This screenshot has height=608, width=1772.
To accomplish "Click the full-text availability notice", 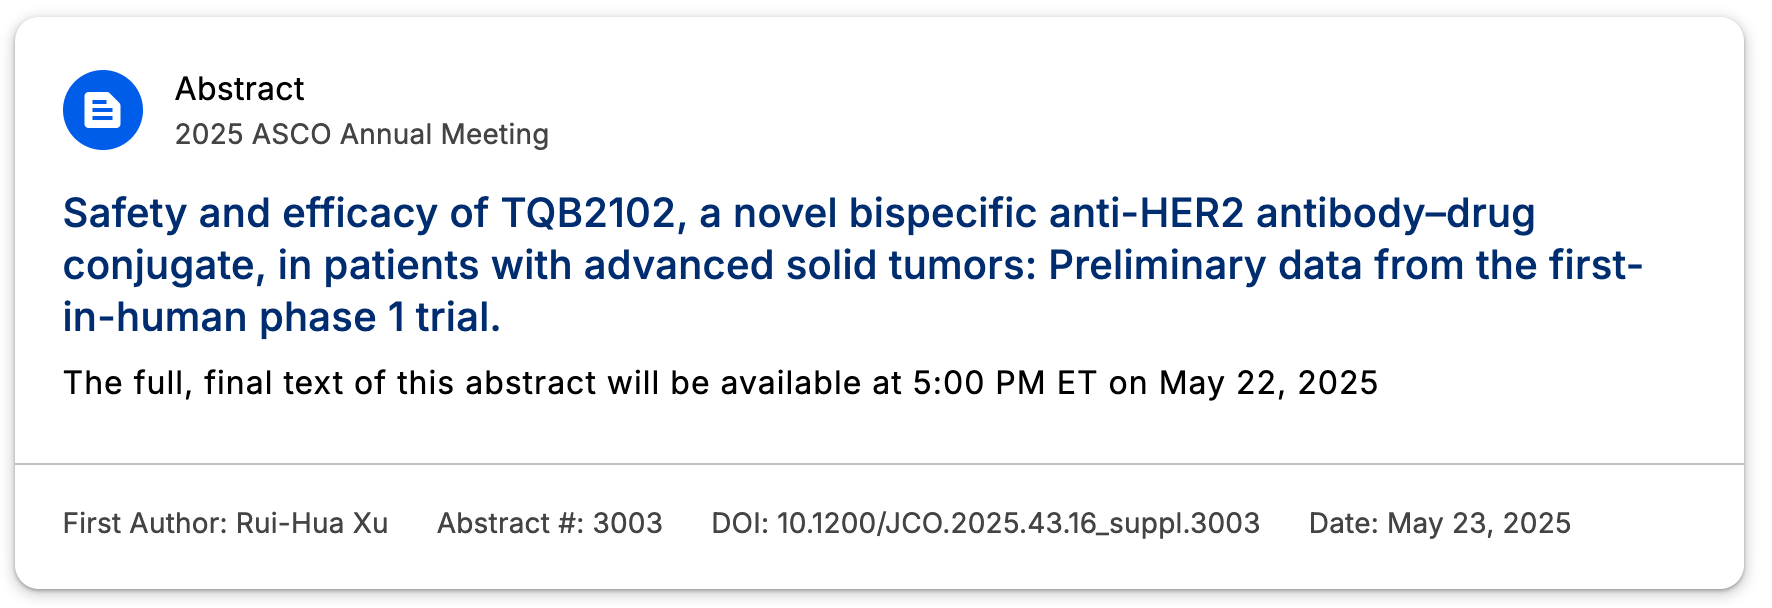I will tap(721, 383).
